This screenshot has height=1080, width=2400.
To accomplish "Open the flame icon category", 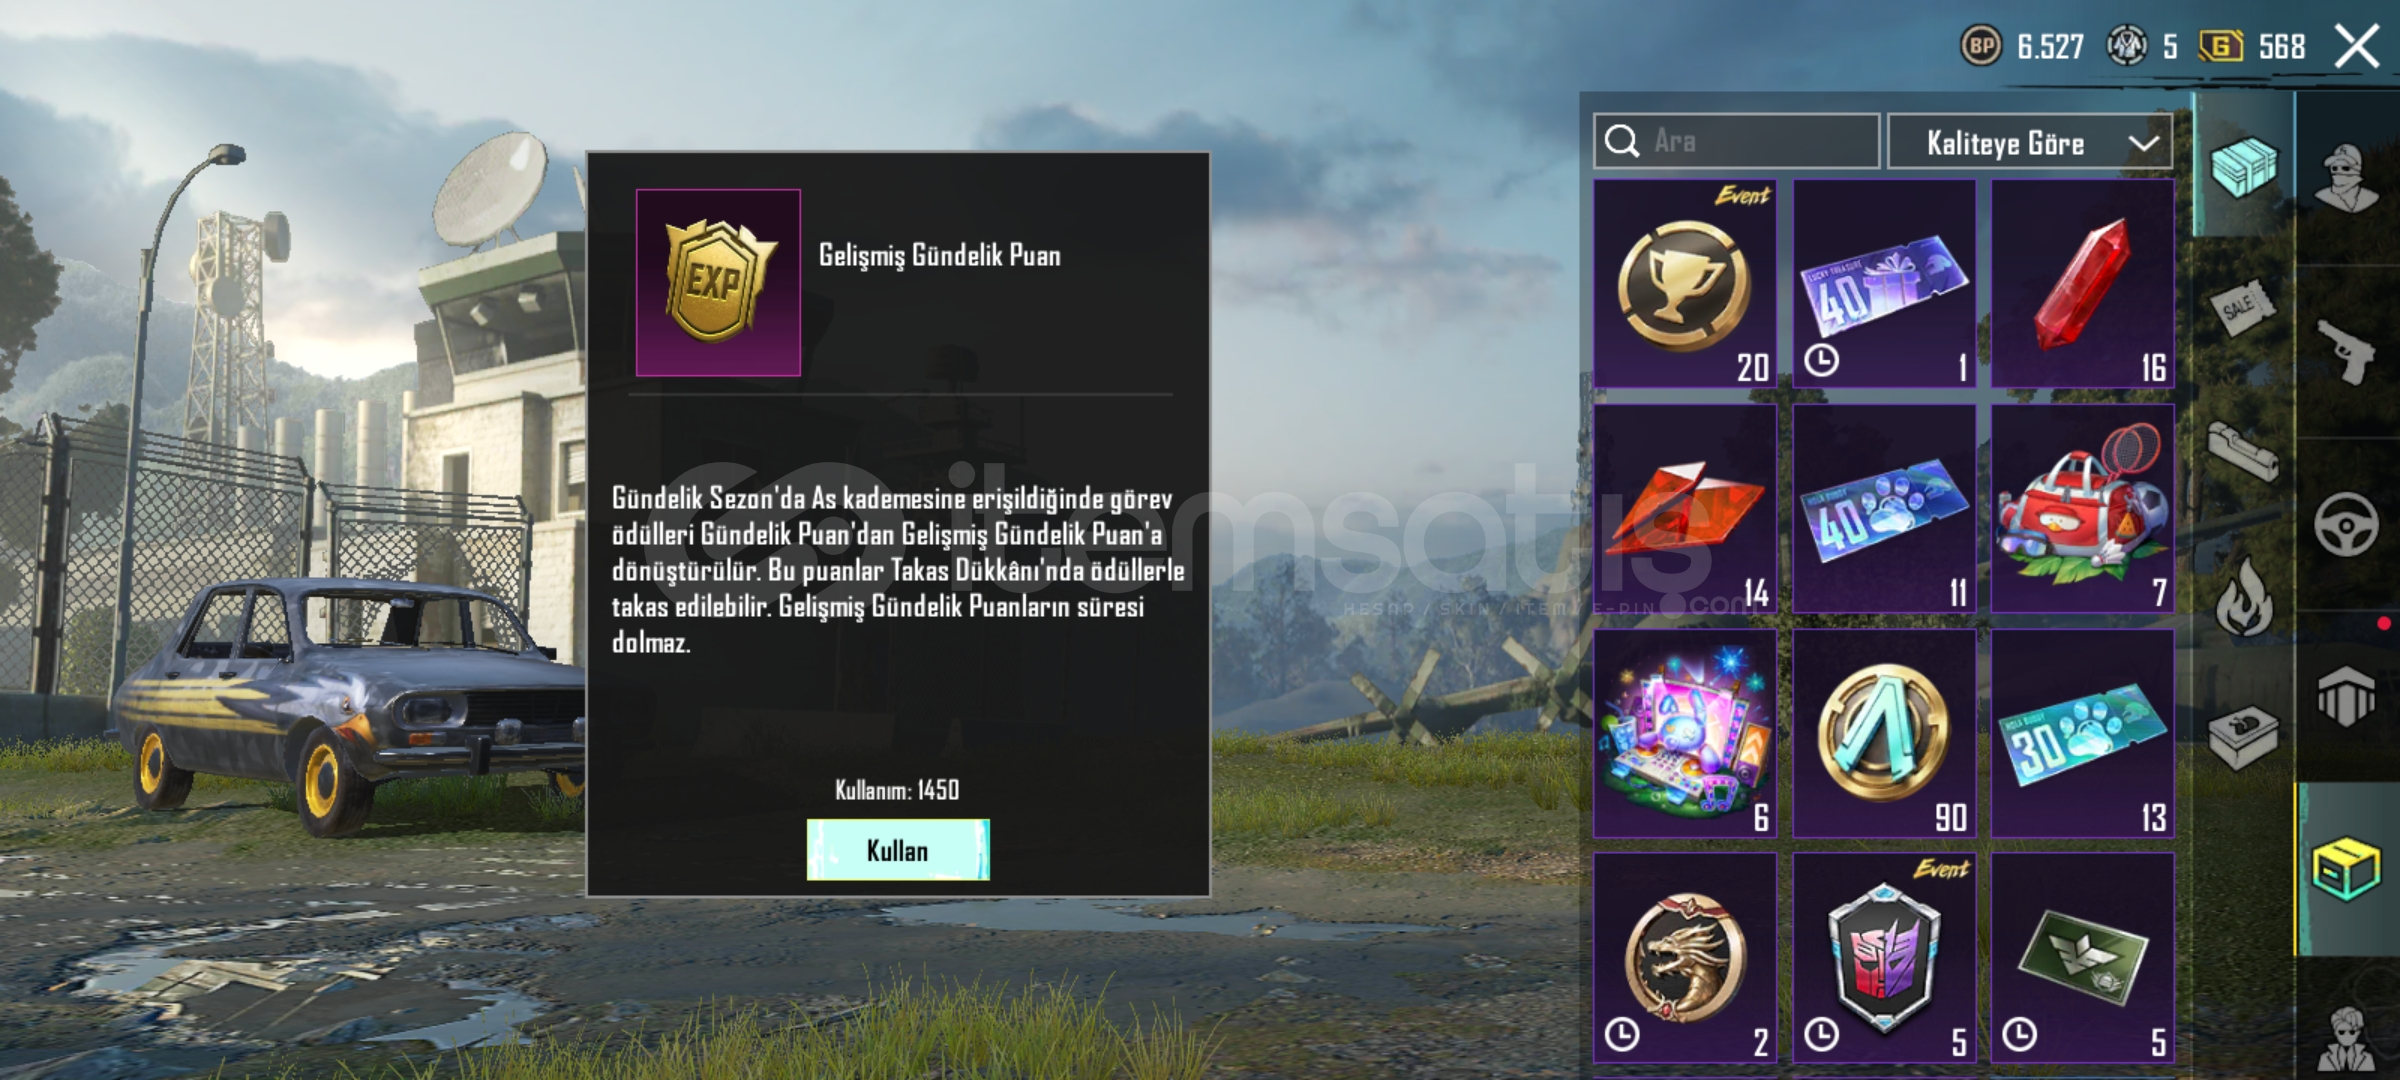I will coord(2244,598).
